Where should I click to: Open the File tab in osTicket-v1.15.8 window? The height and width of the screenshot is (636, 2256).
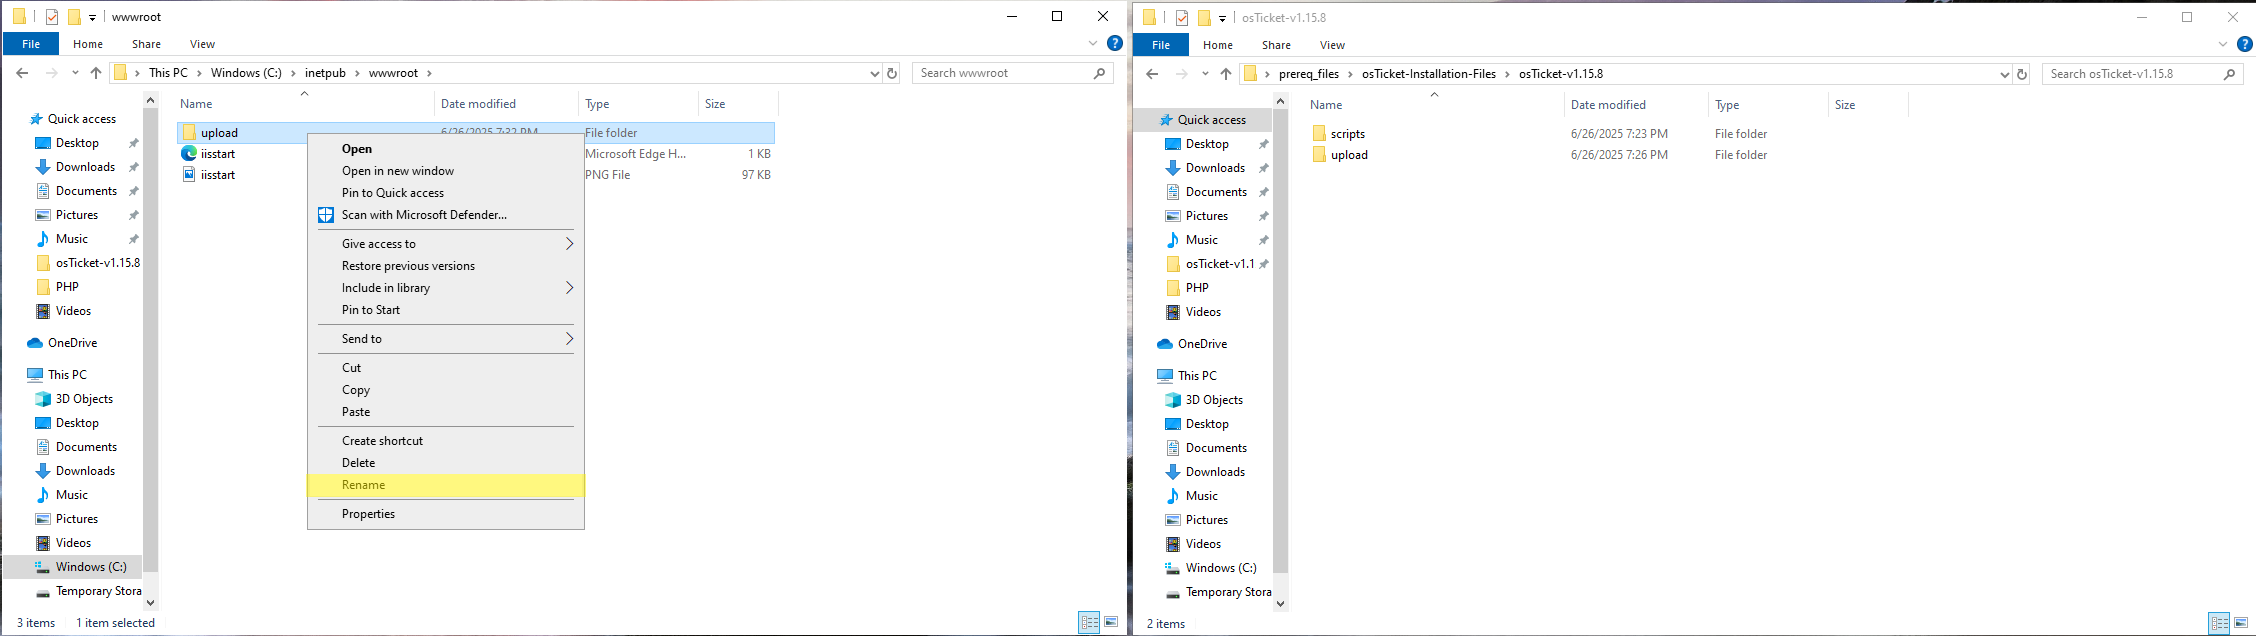tap(1161, 45)
